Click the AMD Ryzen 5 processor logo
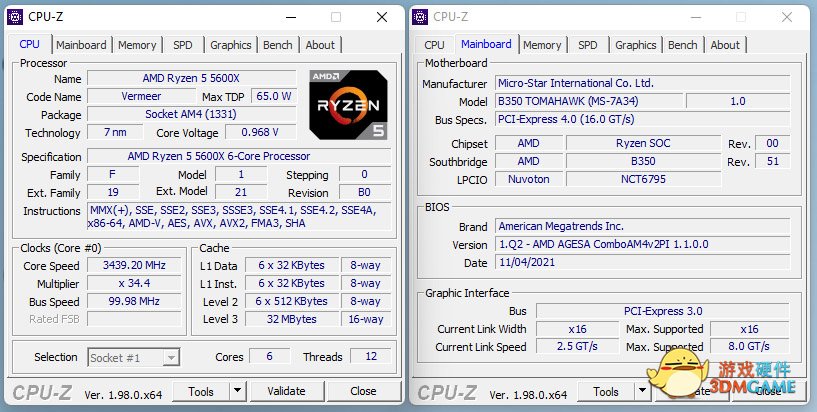This screenshot has height=412, width=817. click(348, 105)
